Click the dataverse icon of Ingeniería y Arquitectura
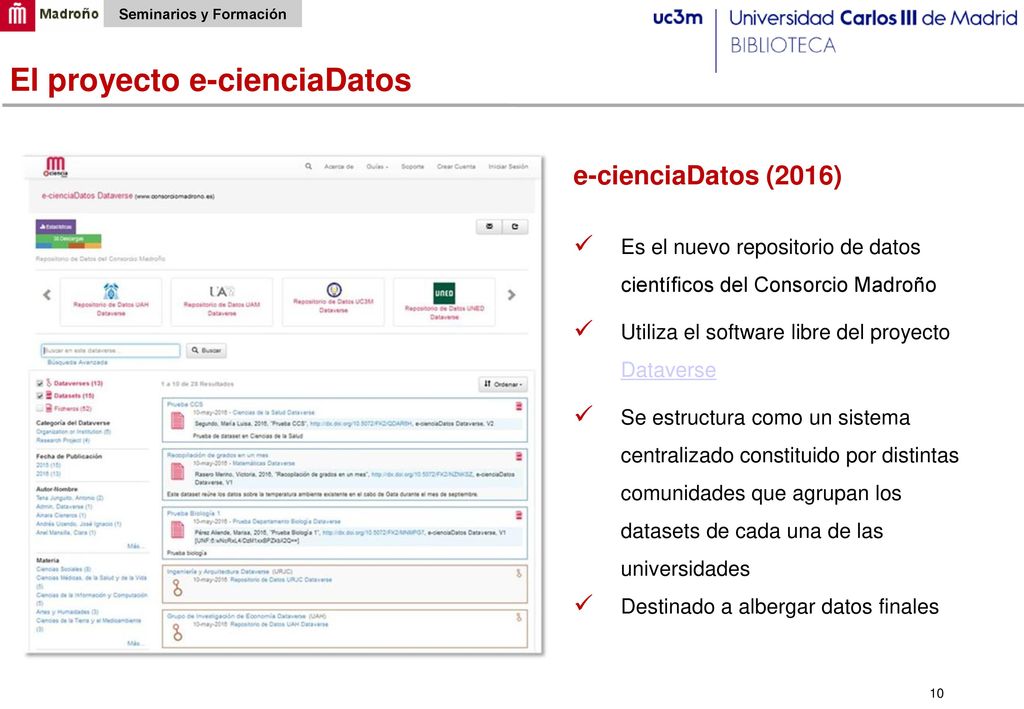1024x709 pixels. click(x=178, y=589)
